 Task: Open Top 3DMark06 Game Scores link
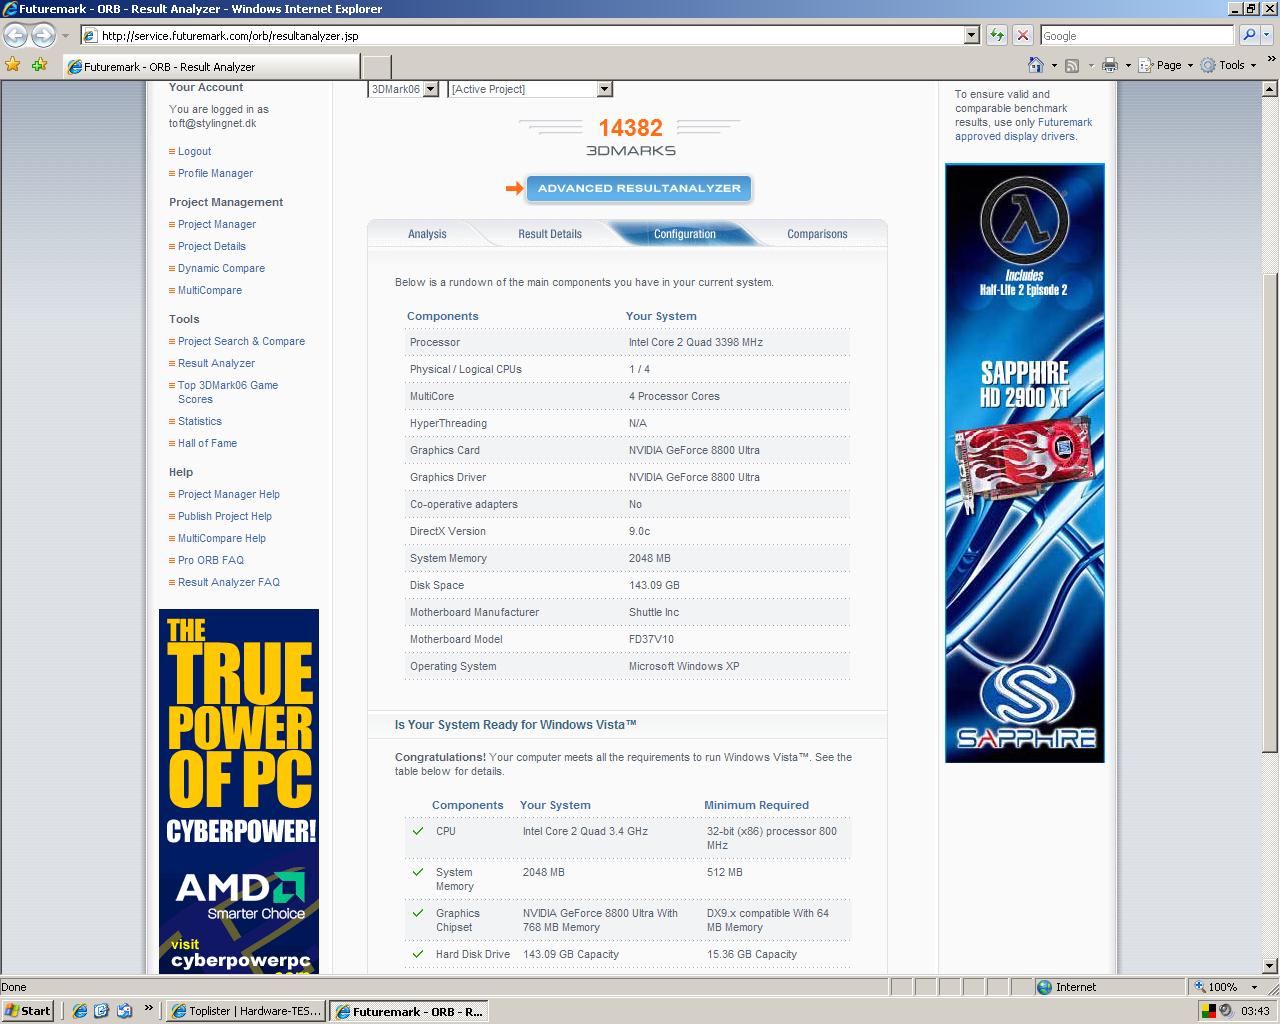pos(228,392)
